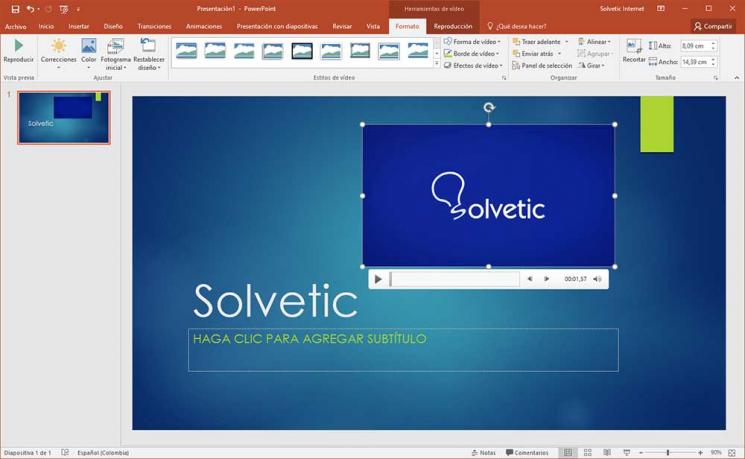Play the video with the player play button
Screen dimensions: 745x459
pos(378,279)
